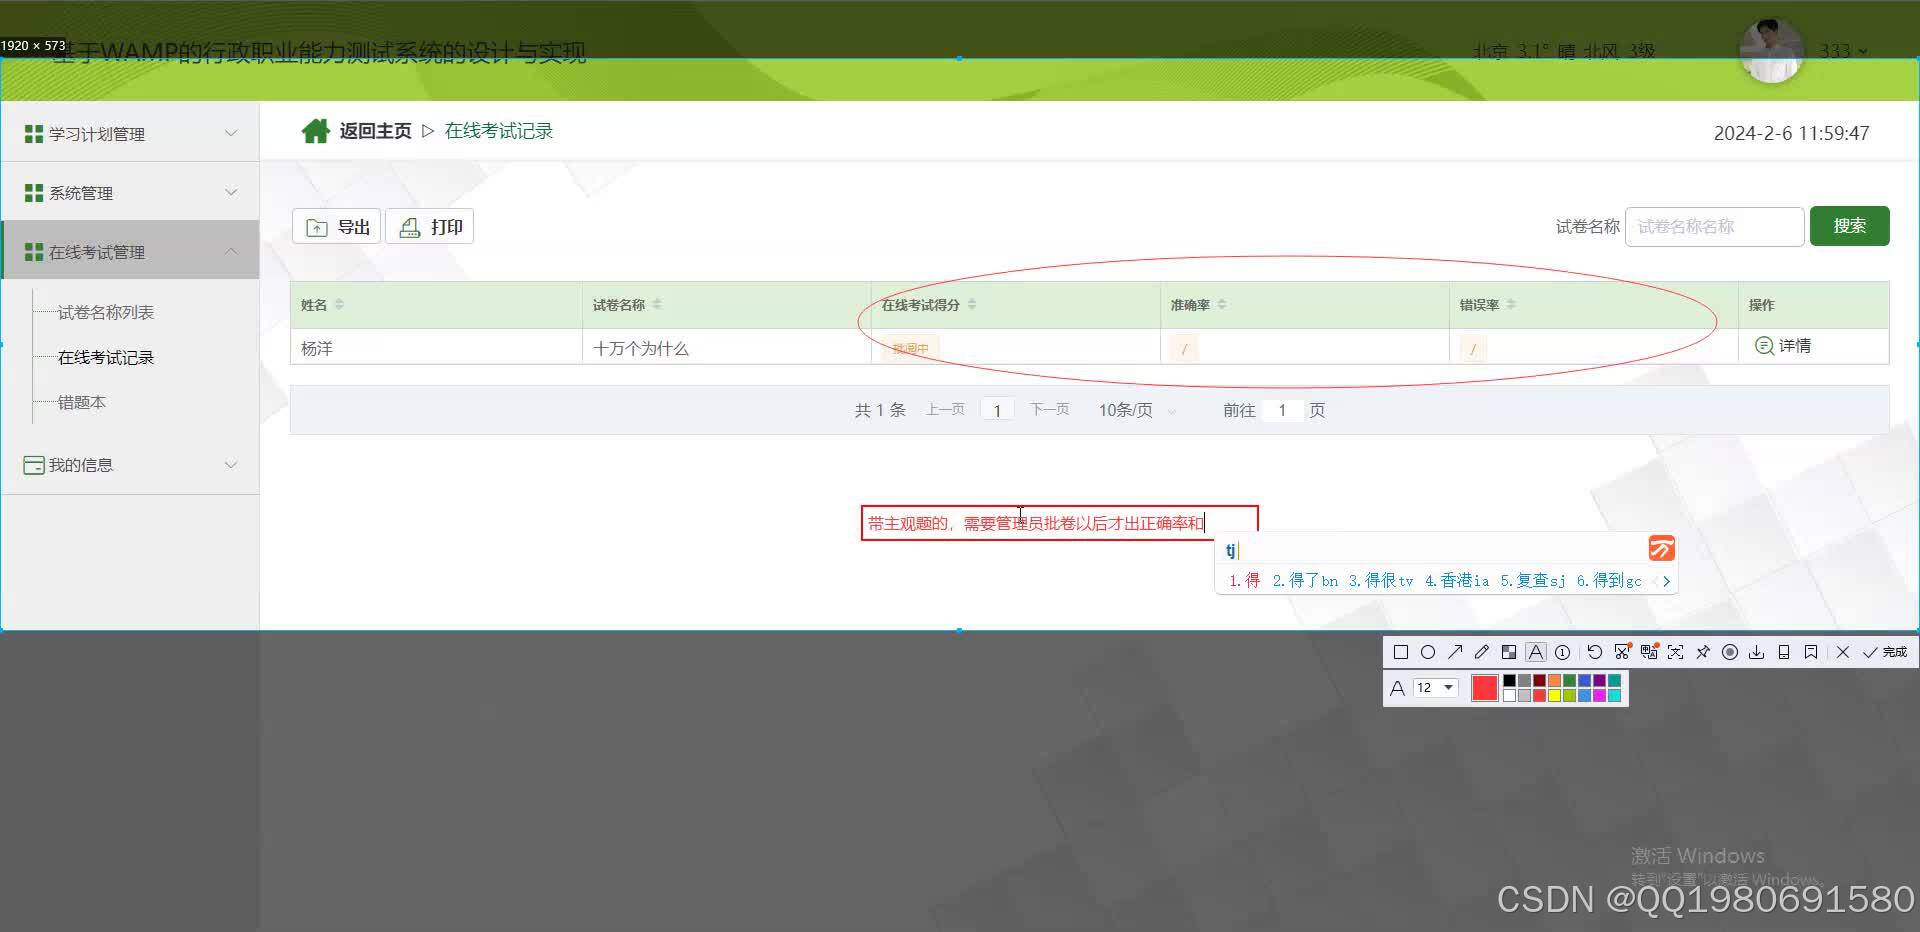
Task: Expand the 系统管理 menu
Action: point(130,192)
